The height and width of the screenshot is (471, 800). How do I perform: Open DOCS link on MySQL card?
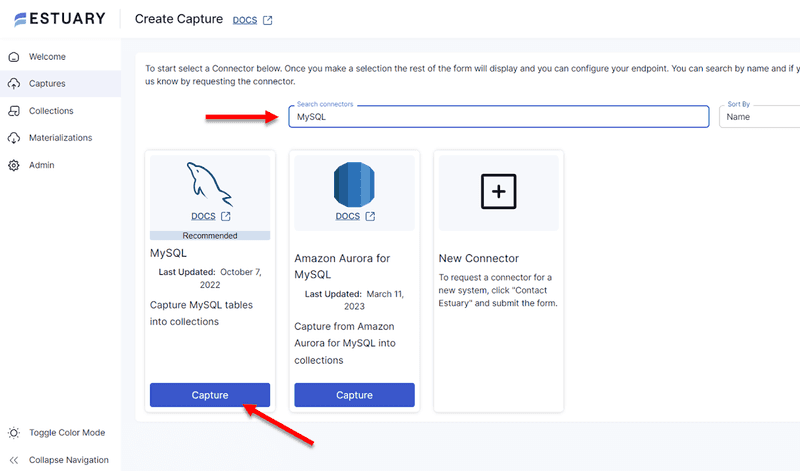coord(203,216)
